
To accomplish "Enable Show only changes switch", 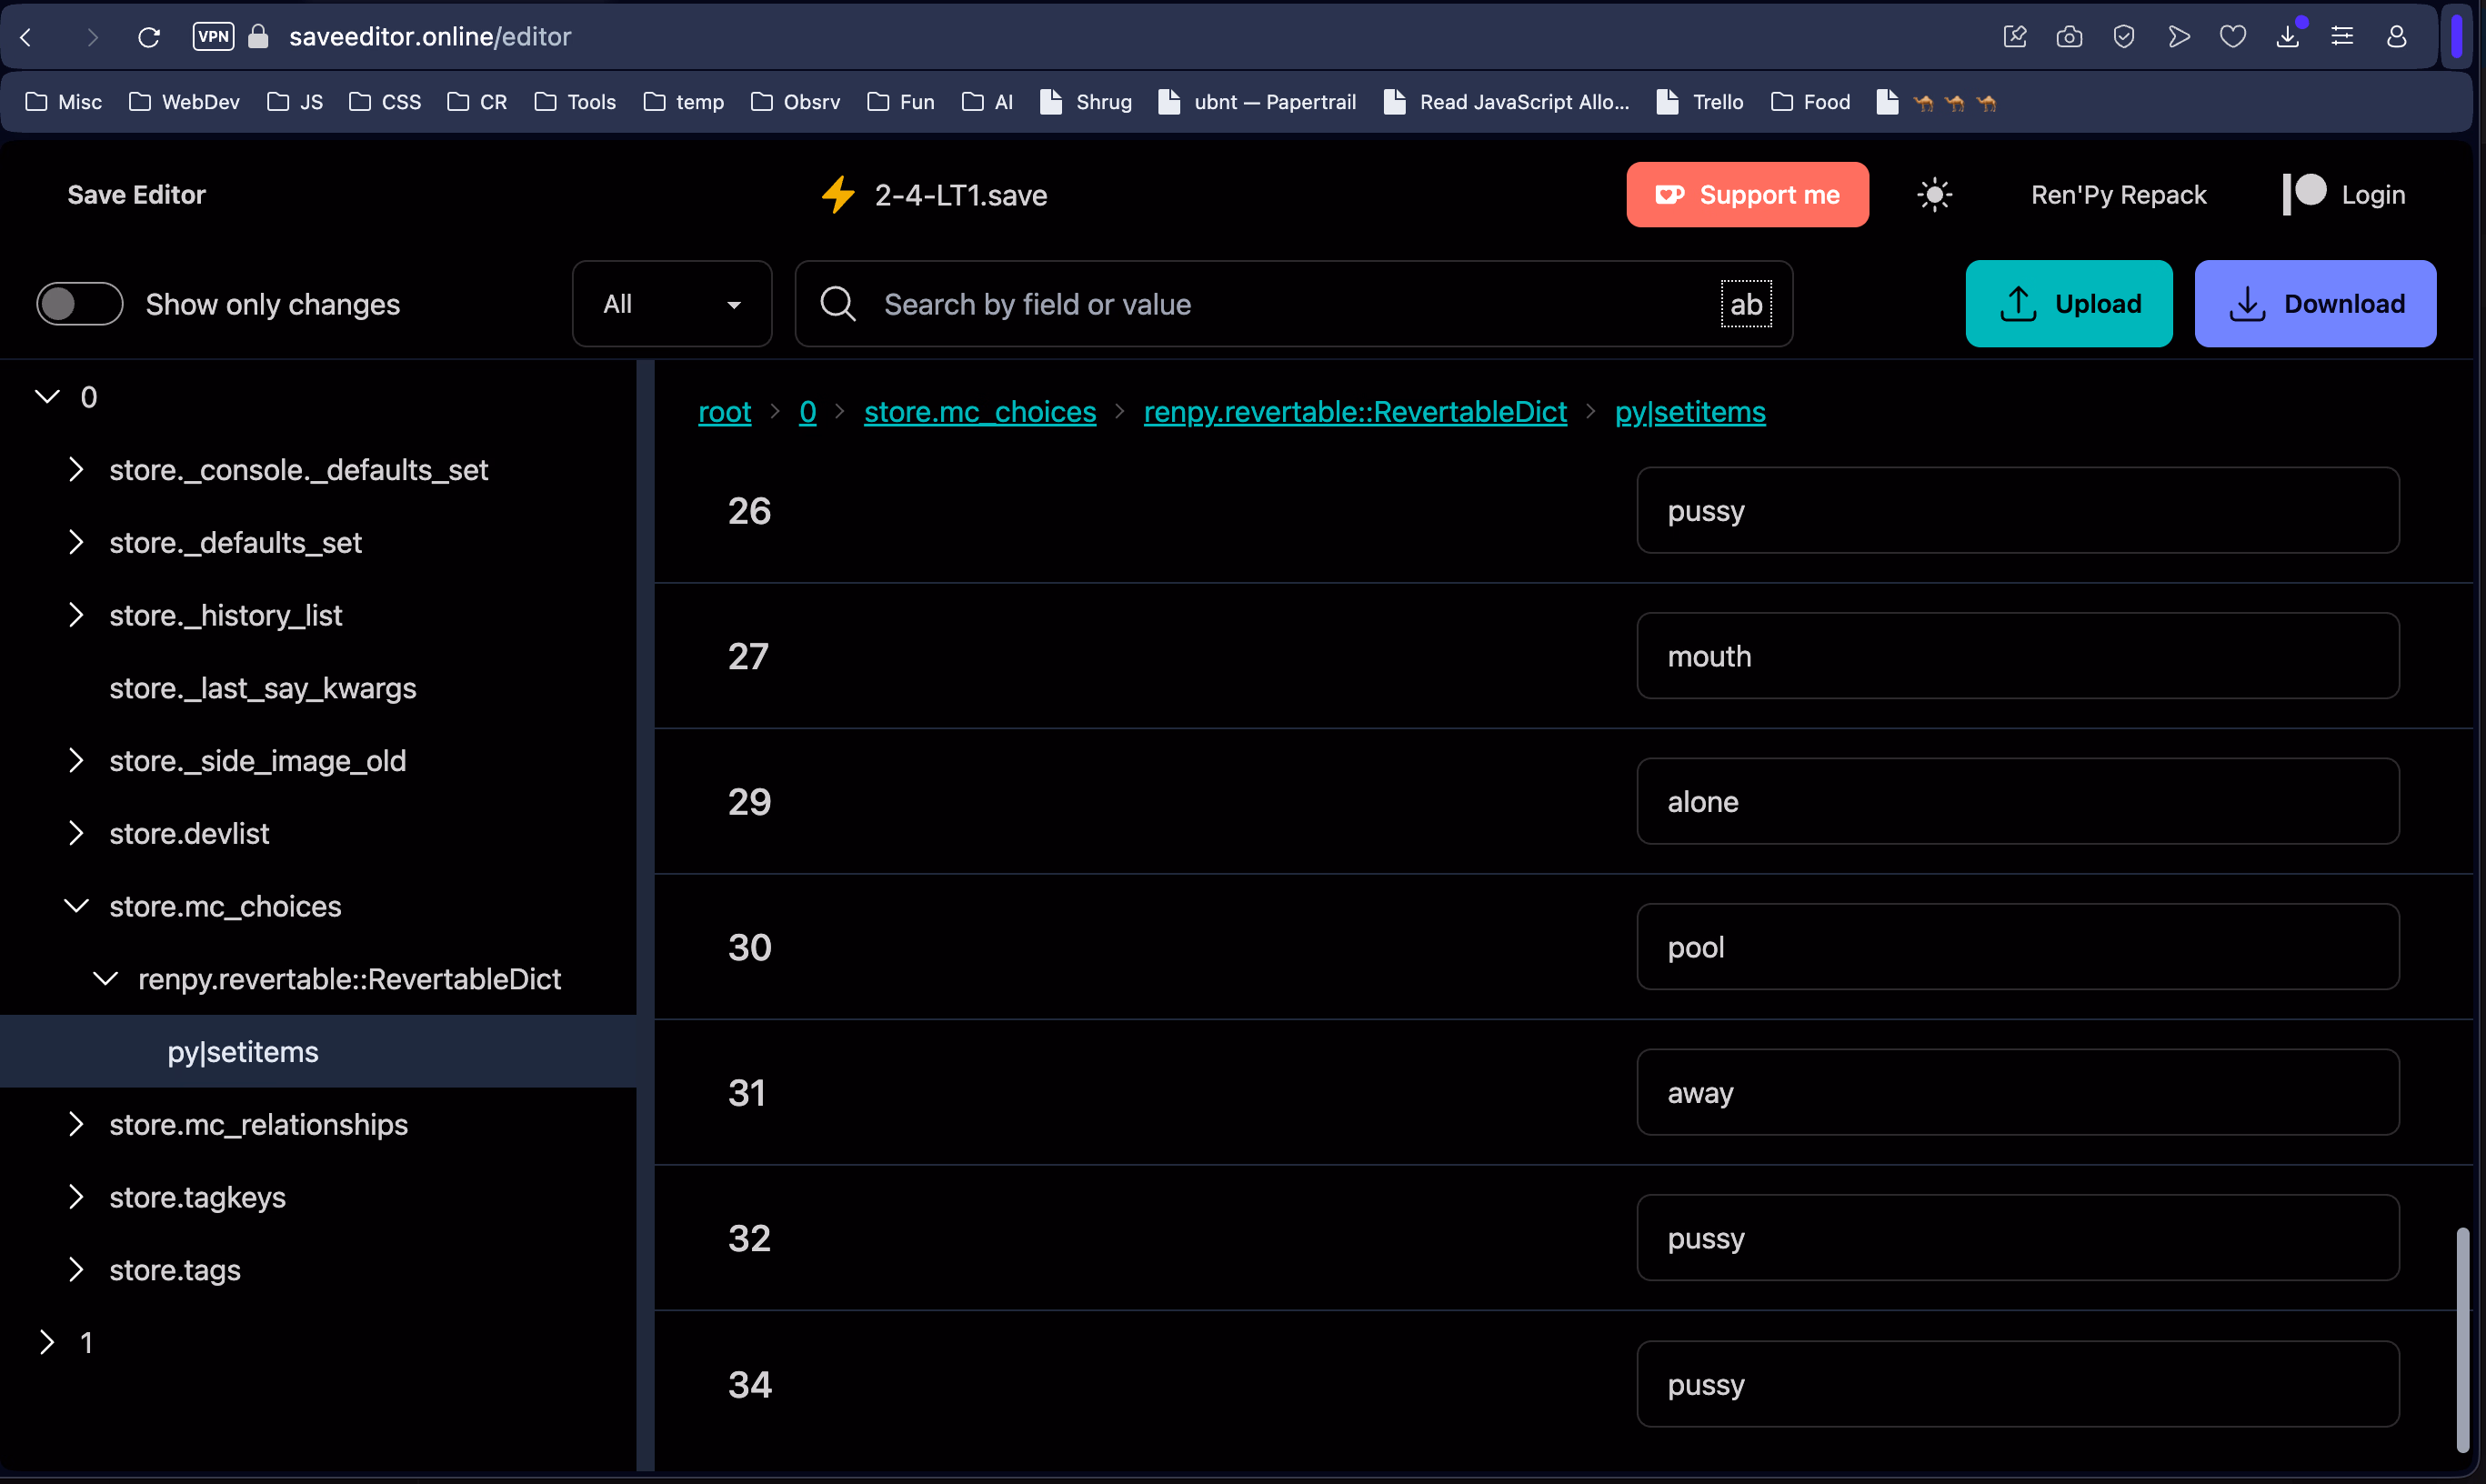I will 79,304.
